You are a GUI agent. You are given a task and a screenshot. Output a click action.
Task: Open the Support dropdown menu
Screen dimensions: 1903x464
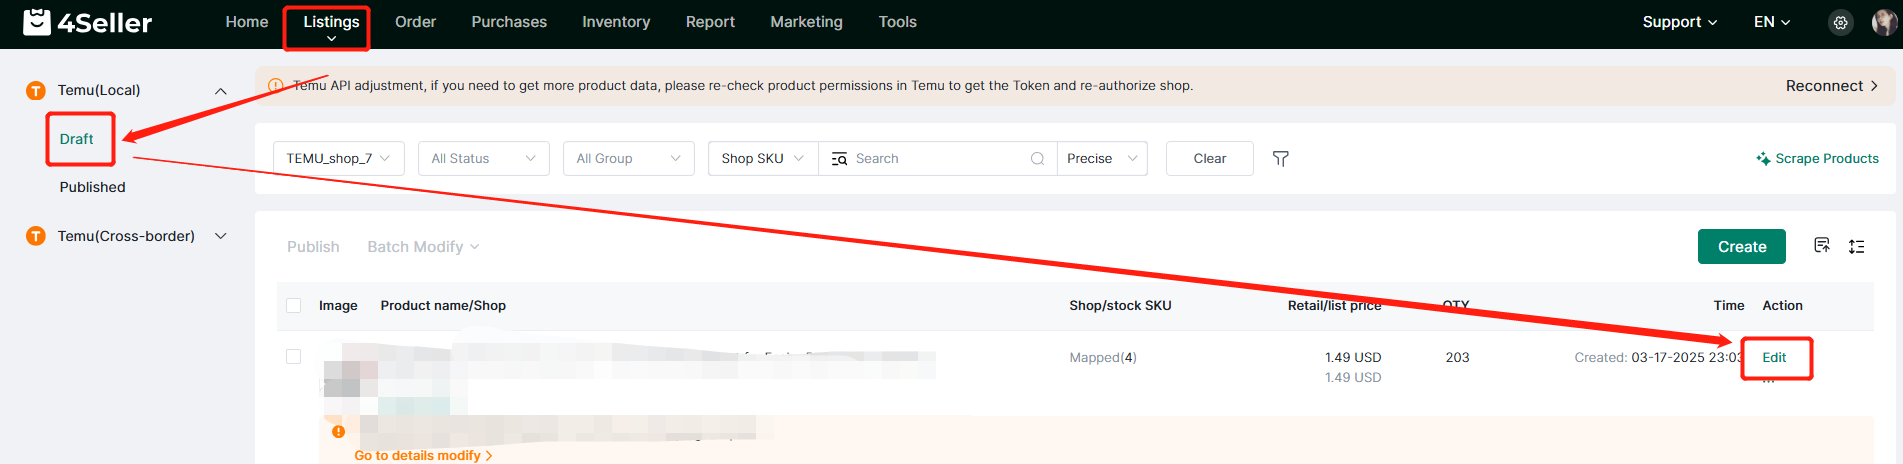coord(1680,22)
